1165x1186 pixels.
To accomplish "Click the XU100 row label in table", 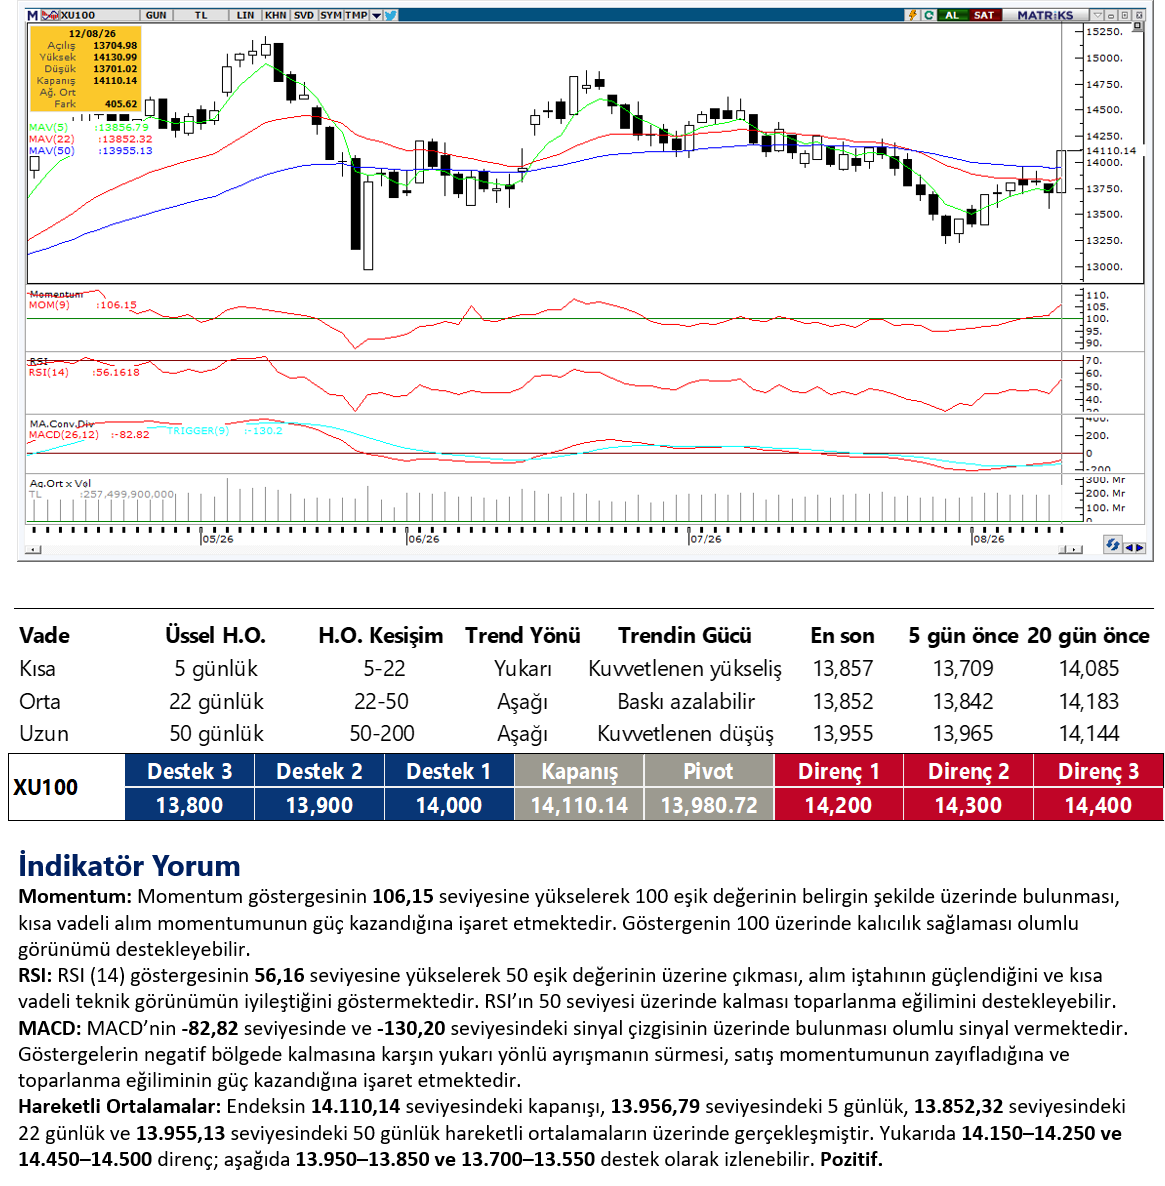I will 46,787.
